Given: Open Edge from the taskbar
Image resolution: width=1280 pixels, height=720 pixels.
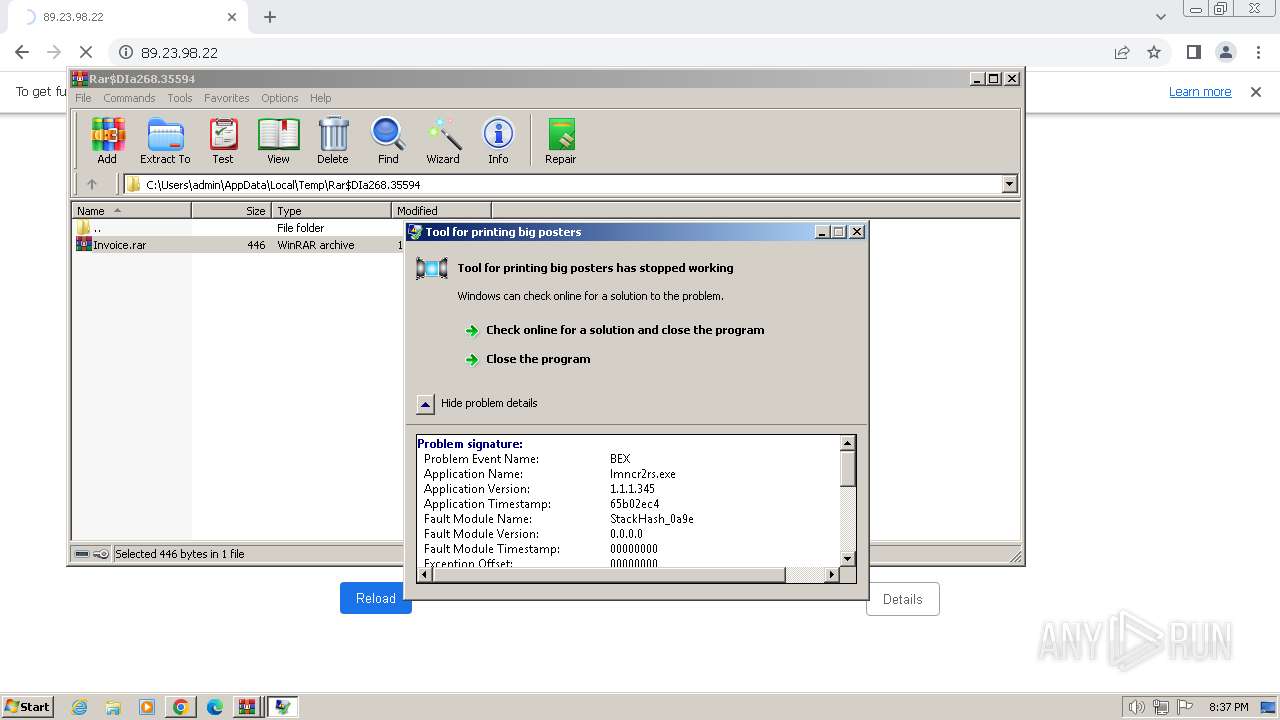Looking at the screenshot, I should 215,707.
